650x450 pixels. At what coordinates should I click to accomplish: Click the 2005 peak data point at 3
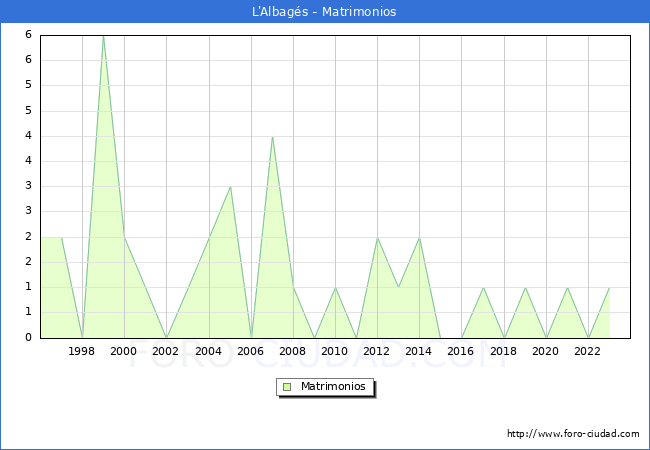click(x=230, y=187)
